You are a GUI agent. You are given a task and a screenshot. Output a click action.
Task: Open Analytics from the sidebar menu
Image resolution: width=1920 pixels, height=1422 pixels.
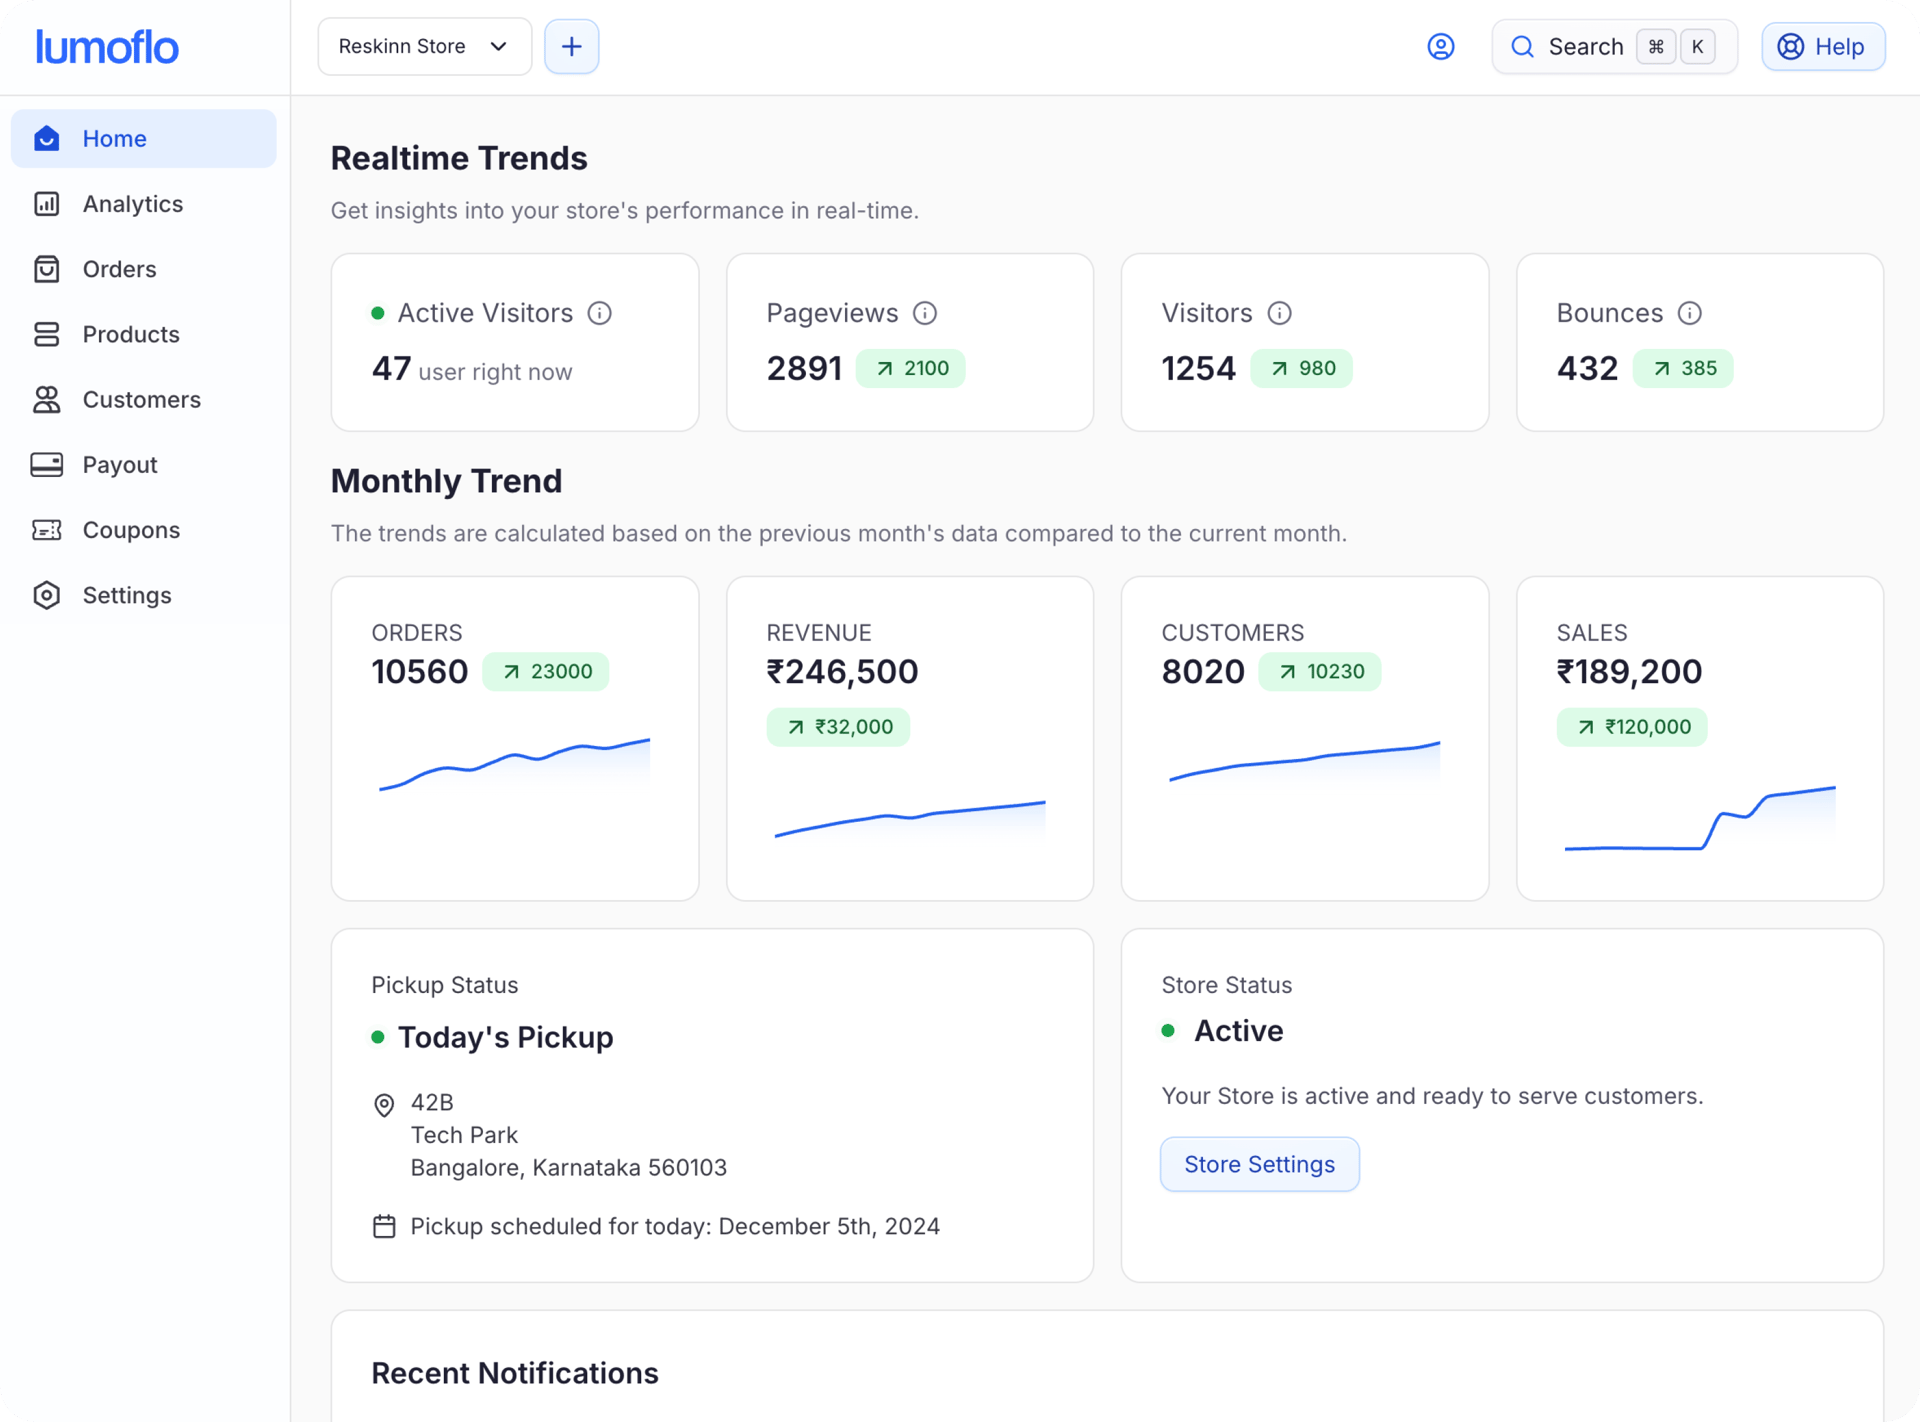click(x=132, y=203)
